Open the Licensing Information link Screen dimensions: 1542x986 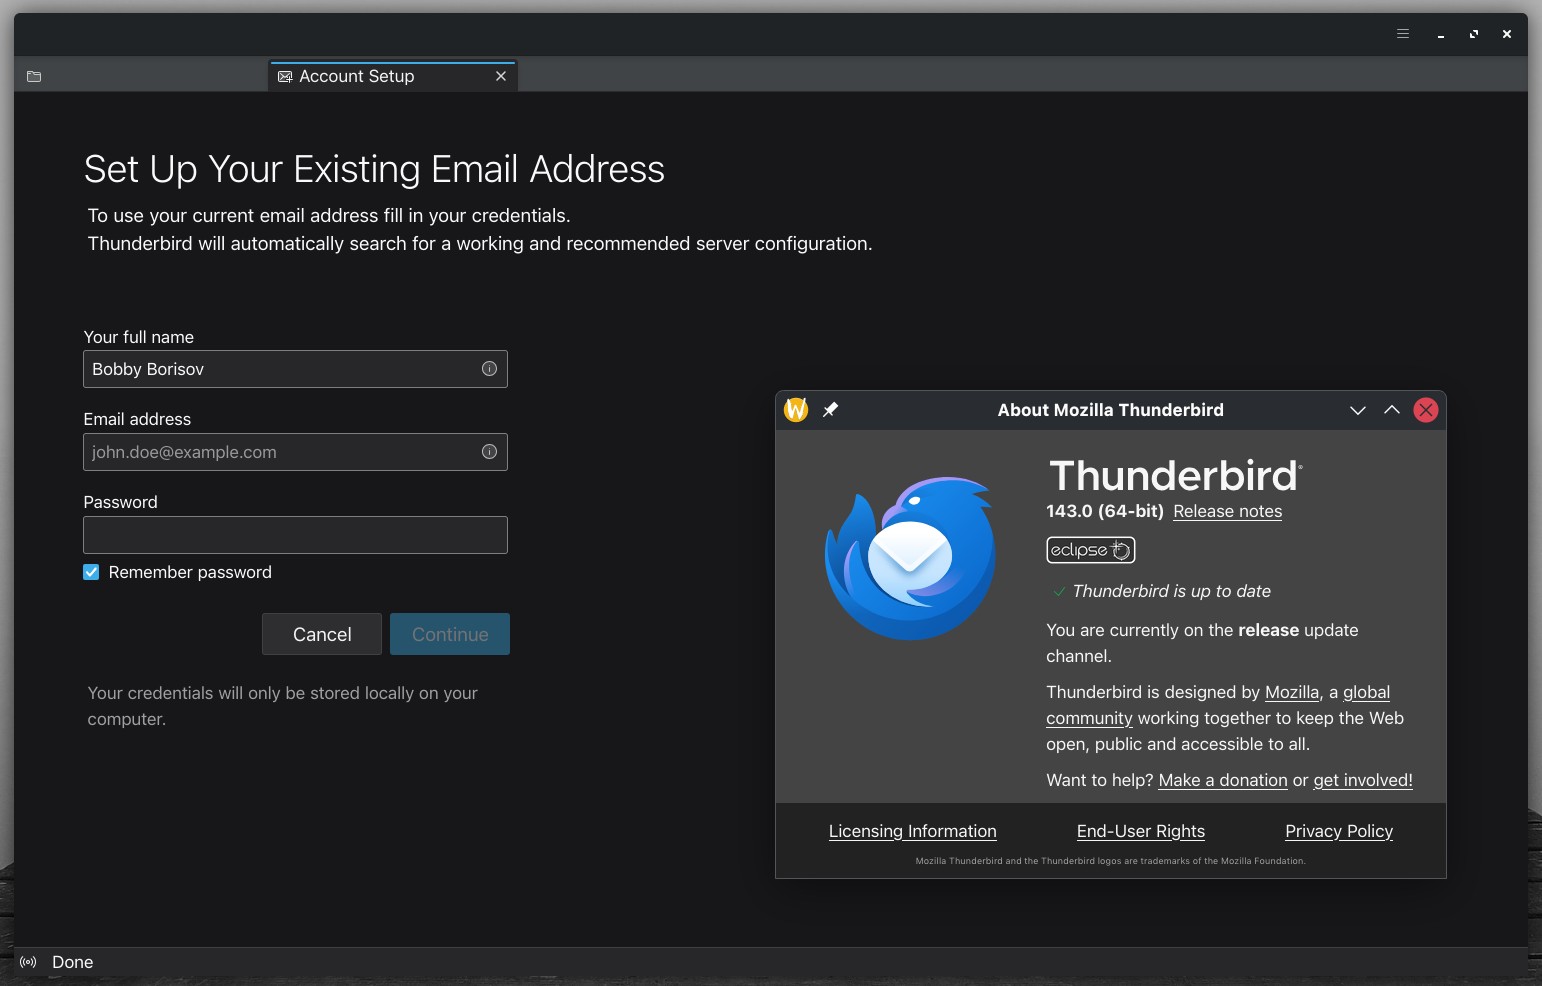click(913, 831)
